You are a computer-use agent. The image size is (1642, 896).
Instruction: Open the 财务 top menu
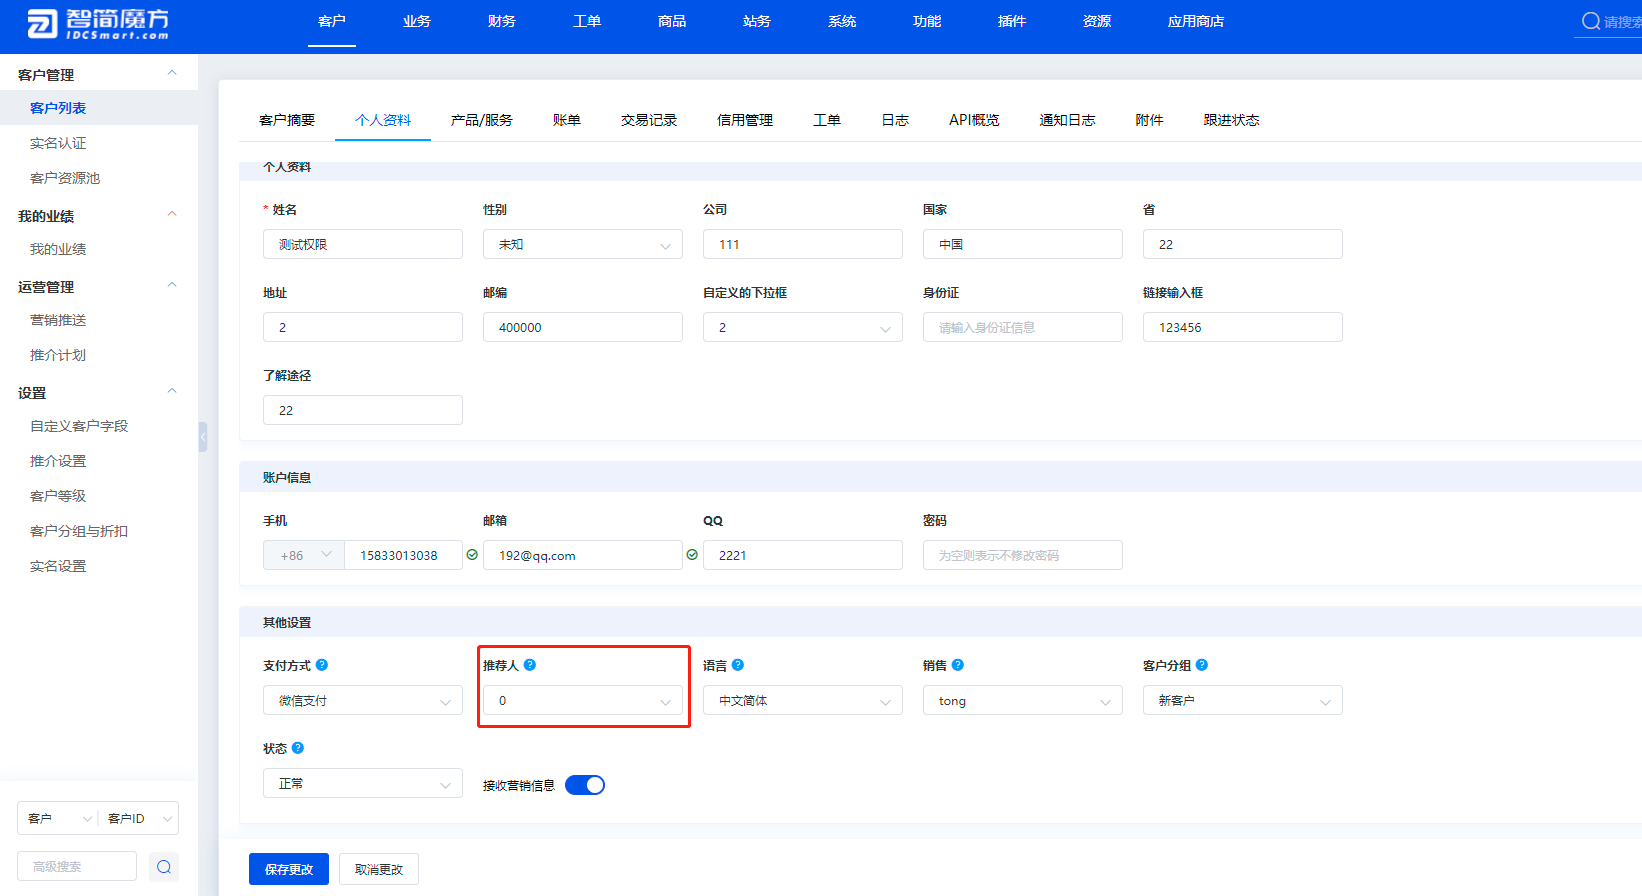[502, 21]
